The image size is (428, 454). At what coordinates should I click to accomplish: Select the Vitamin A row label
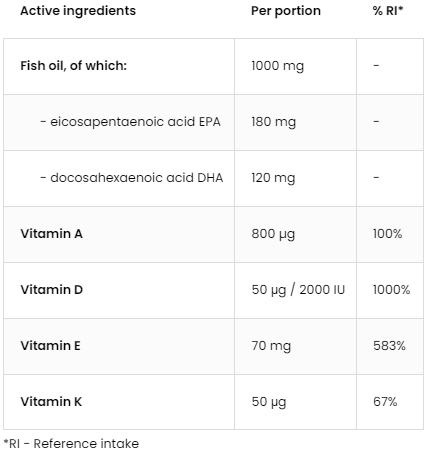(51, 234)
